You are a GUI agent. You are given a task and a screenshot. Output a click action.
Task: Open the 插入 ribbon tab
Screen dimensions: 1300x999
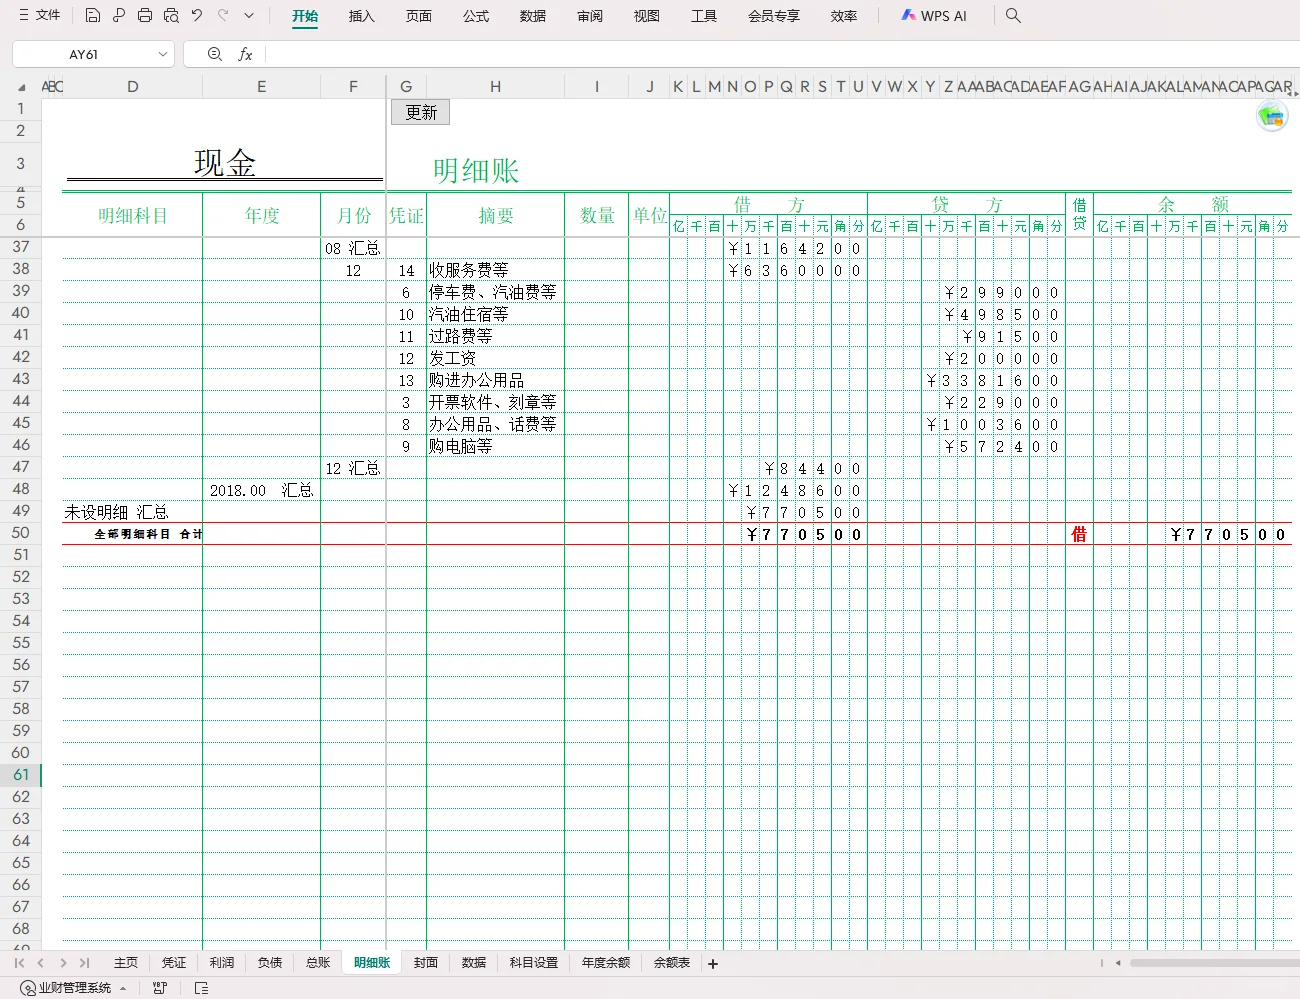click(x=362, y=16)
